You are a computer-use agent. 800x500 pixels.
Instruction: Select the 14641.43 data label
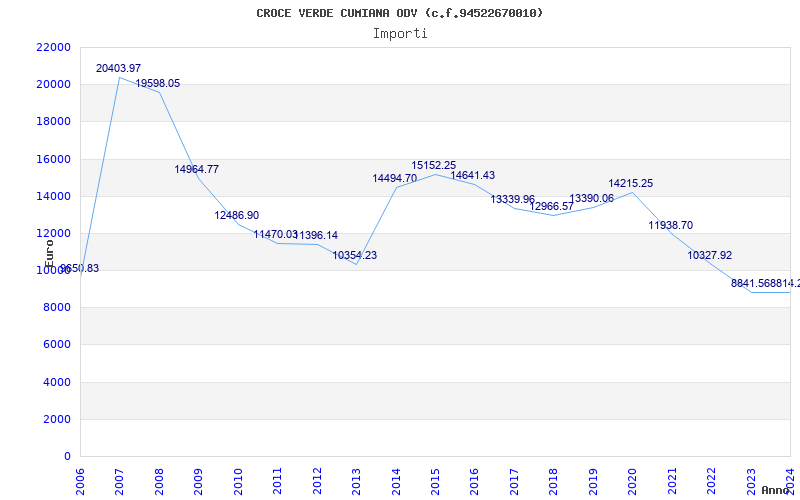click(473, 176)
